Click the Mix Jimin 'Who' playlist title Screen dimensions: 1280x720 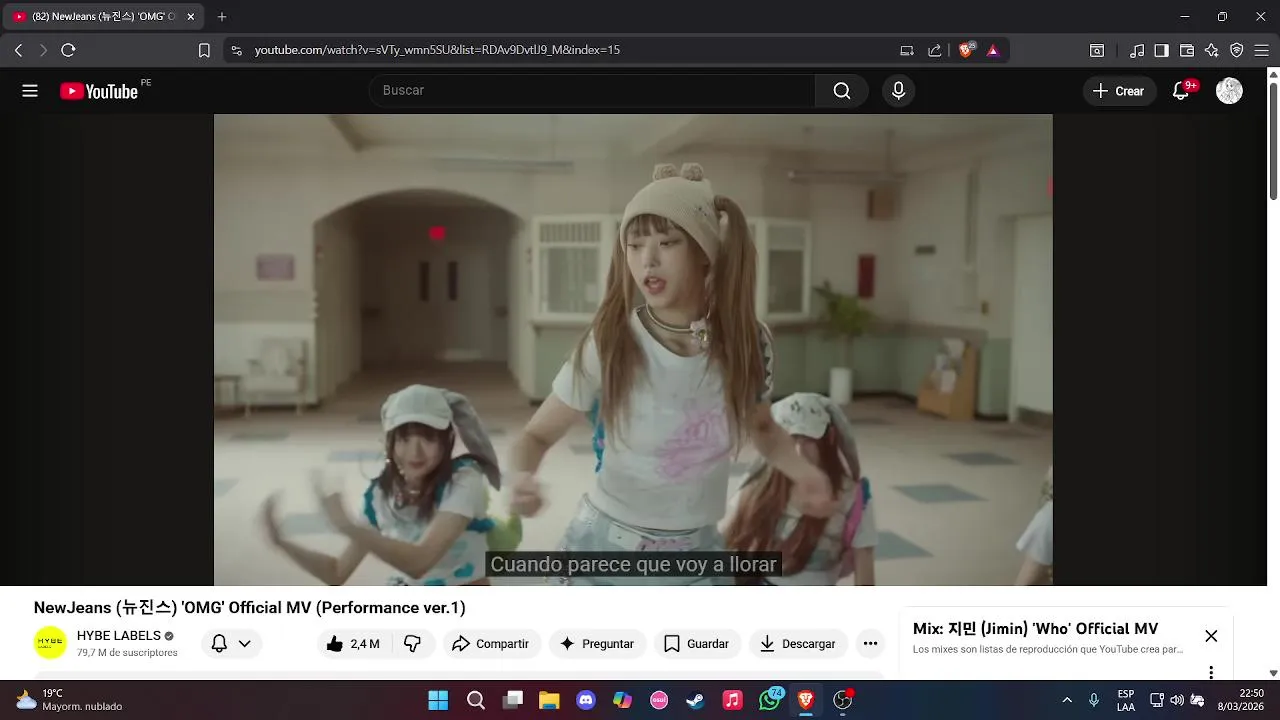point(1035,629)
